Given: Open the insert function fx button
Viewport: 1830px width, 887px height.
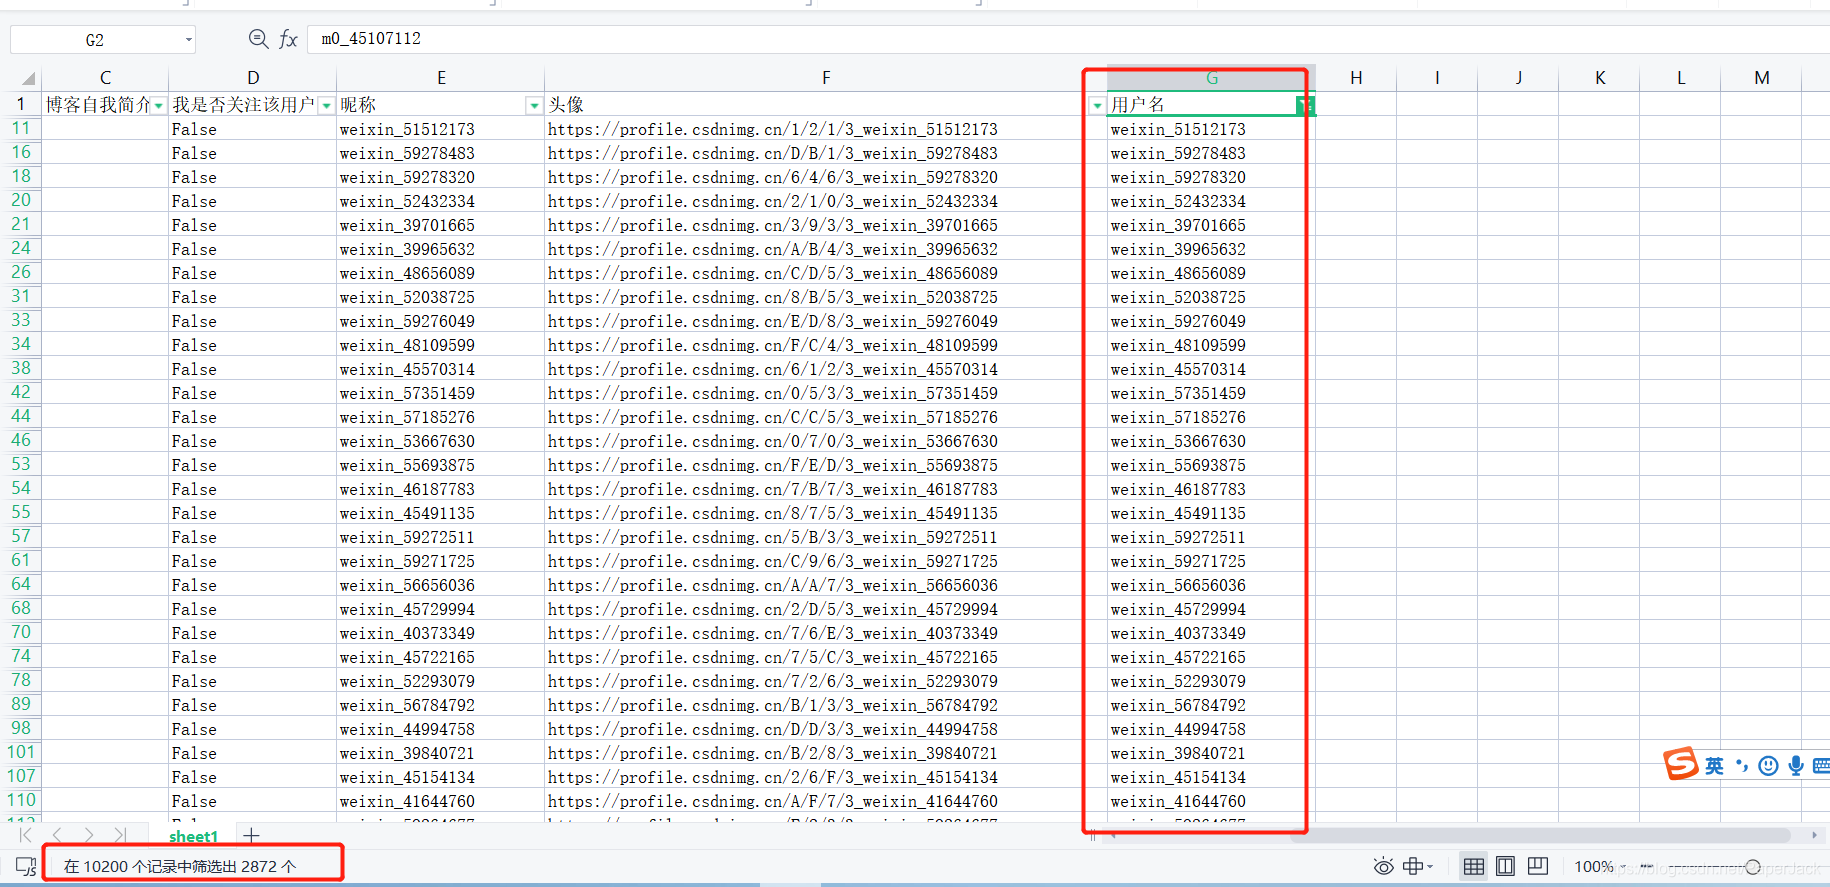Looking at the screenshot, I should [x=288, y=39].
